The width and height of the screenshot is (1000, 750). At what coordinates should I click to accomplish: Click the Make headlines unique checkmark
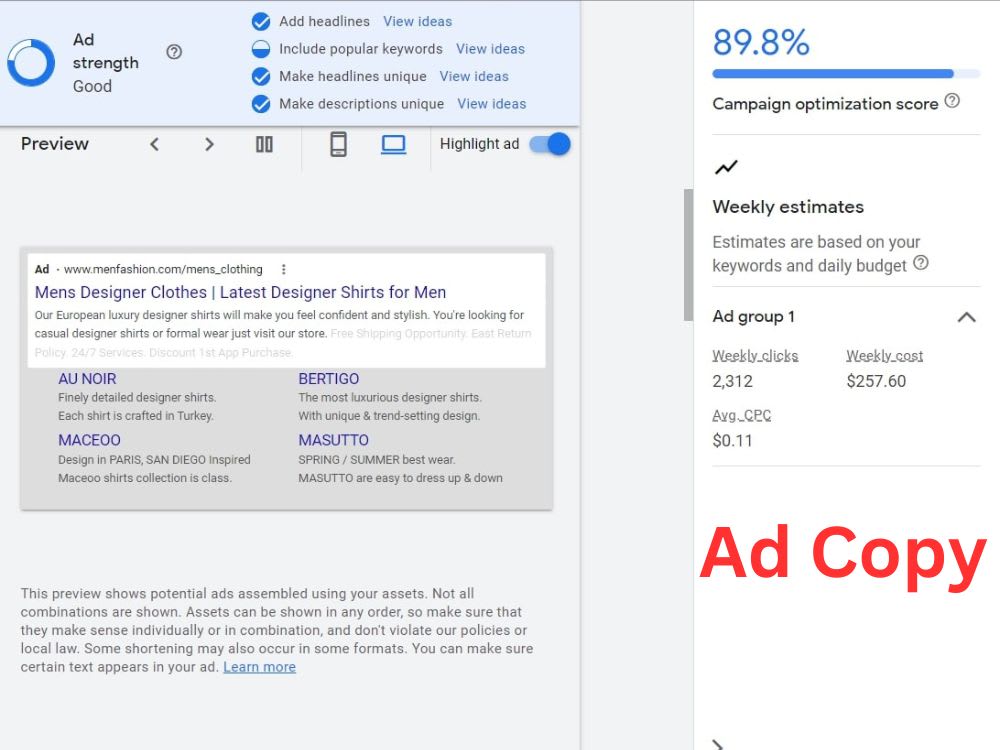point(261,77)
